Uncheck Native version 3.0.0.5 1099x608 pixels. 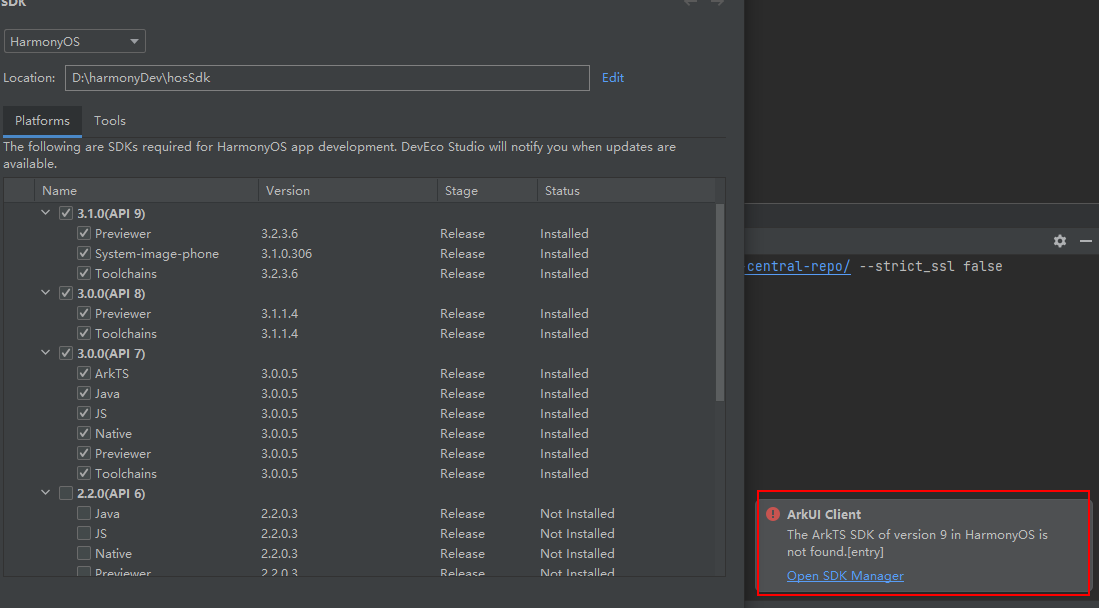84,433
